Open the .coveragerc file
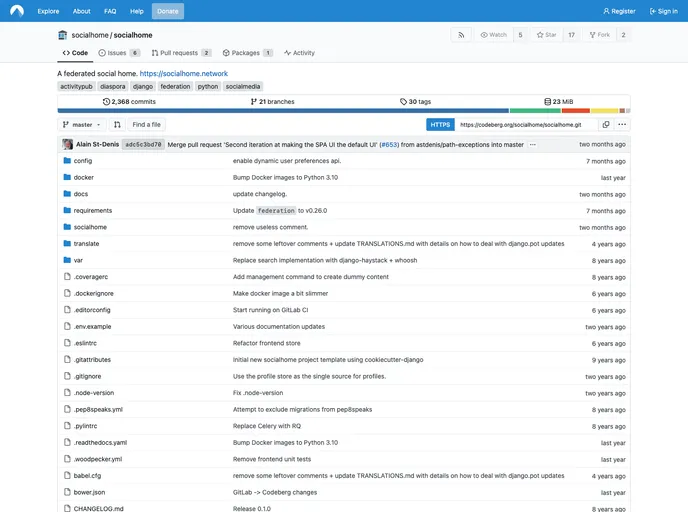The height and width of the screenshot is (512, 688). (x=91, y=277)
